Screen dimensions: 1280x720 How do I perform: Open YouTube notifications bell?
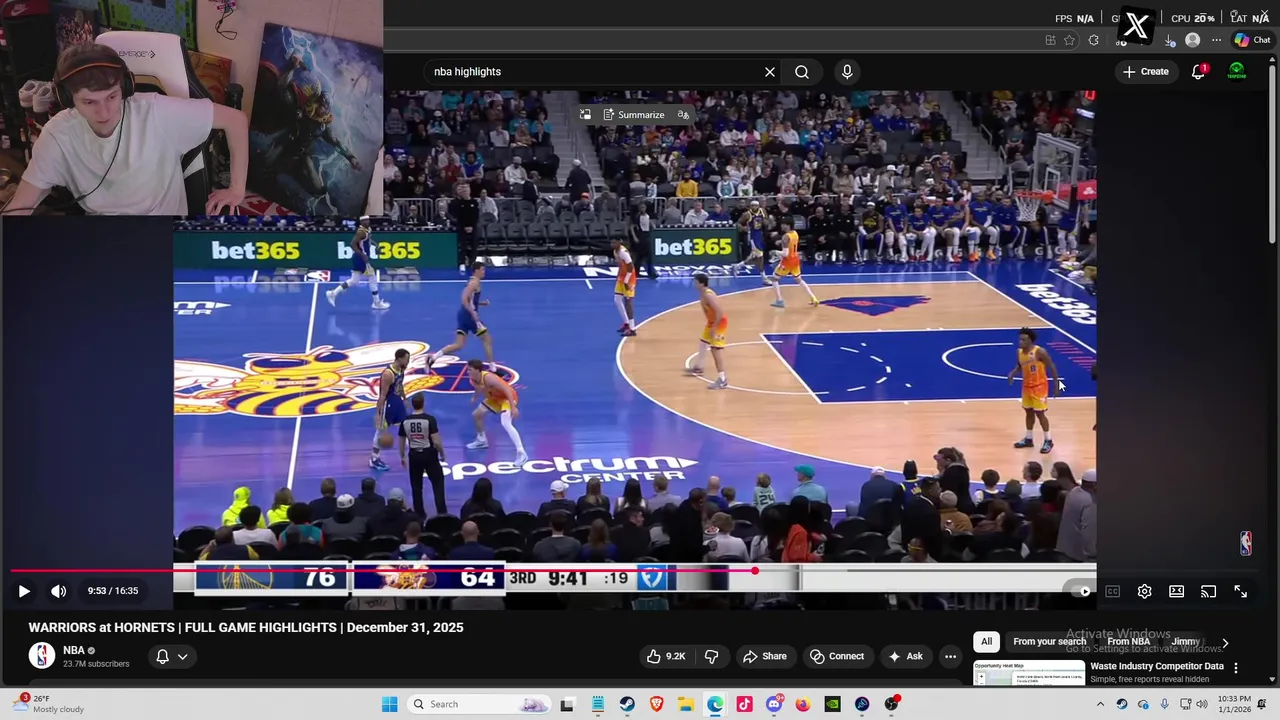coord(1198,72)
